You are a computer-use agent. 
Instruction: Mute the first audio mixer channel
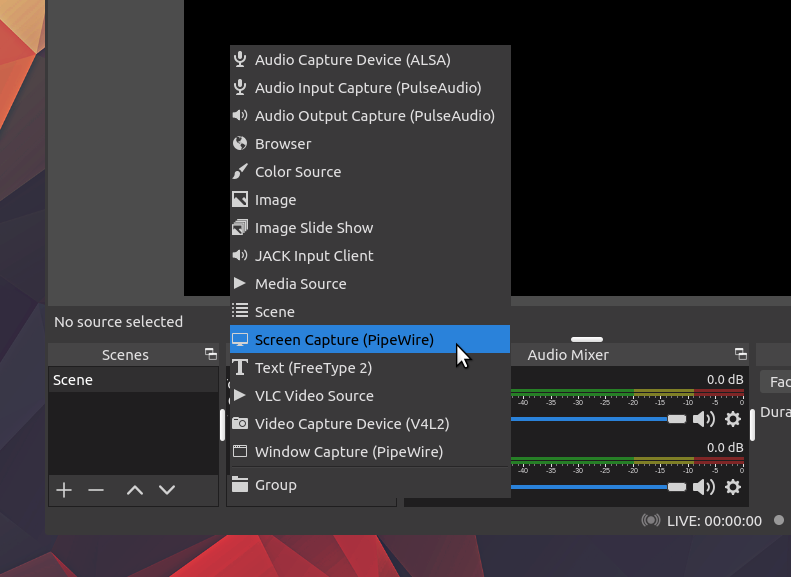point(704,419)
